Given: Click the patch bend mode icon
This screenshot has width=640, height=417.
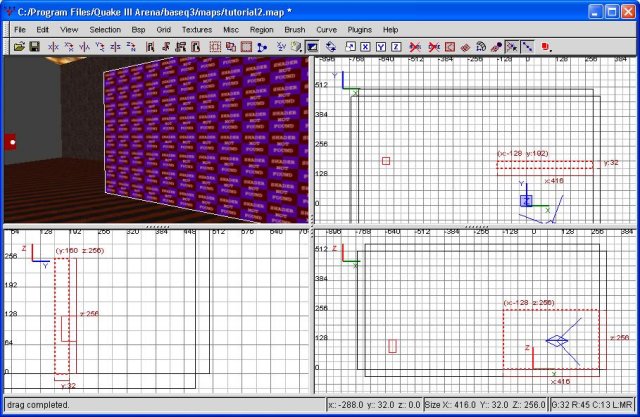Looking at the screenshot, I should pos(481,47).
